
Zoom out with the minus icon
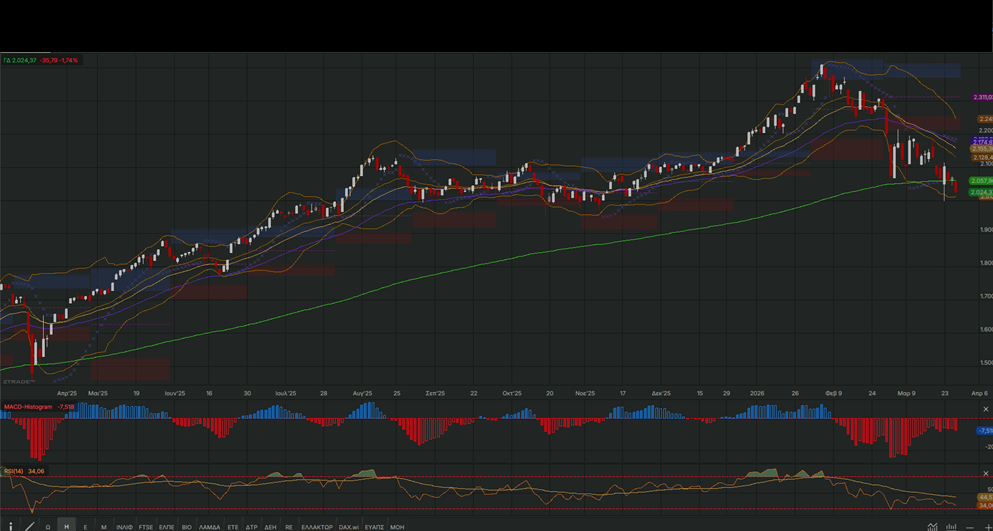(970, 528)
